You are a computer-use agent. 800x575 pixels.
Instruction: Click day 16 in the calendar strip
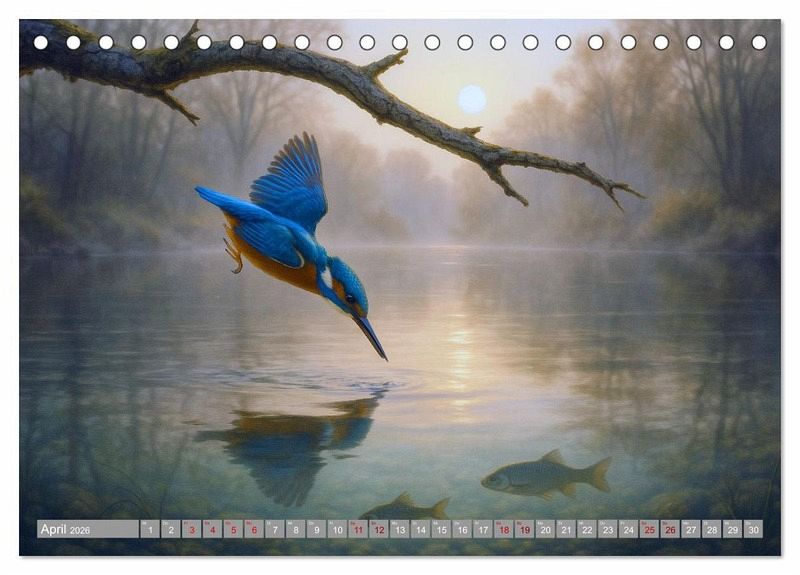[x=462, y=529]
